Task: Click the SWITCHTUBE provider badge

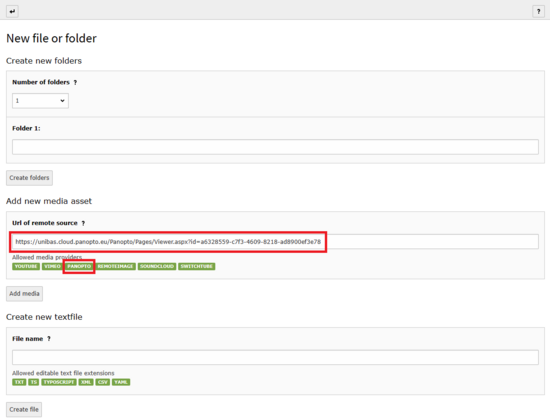Action: 196,266
